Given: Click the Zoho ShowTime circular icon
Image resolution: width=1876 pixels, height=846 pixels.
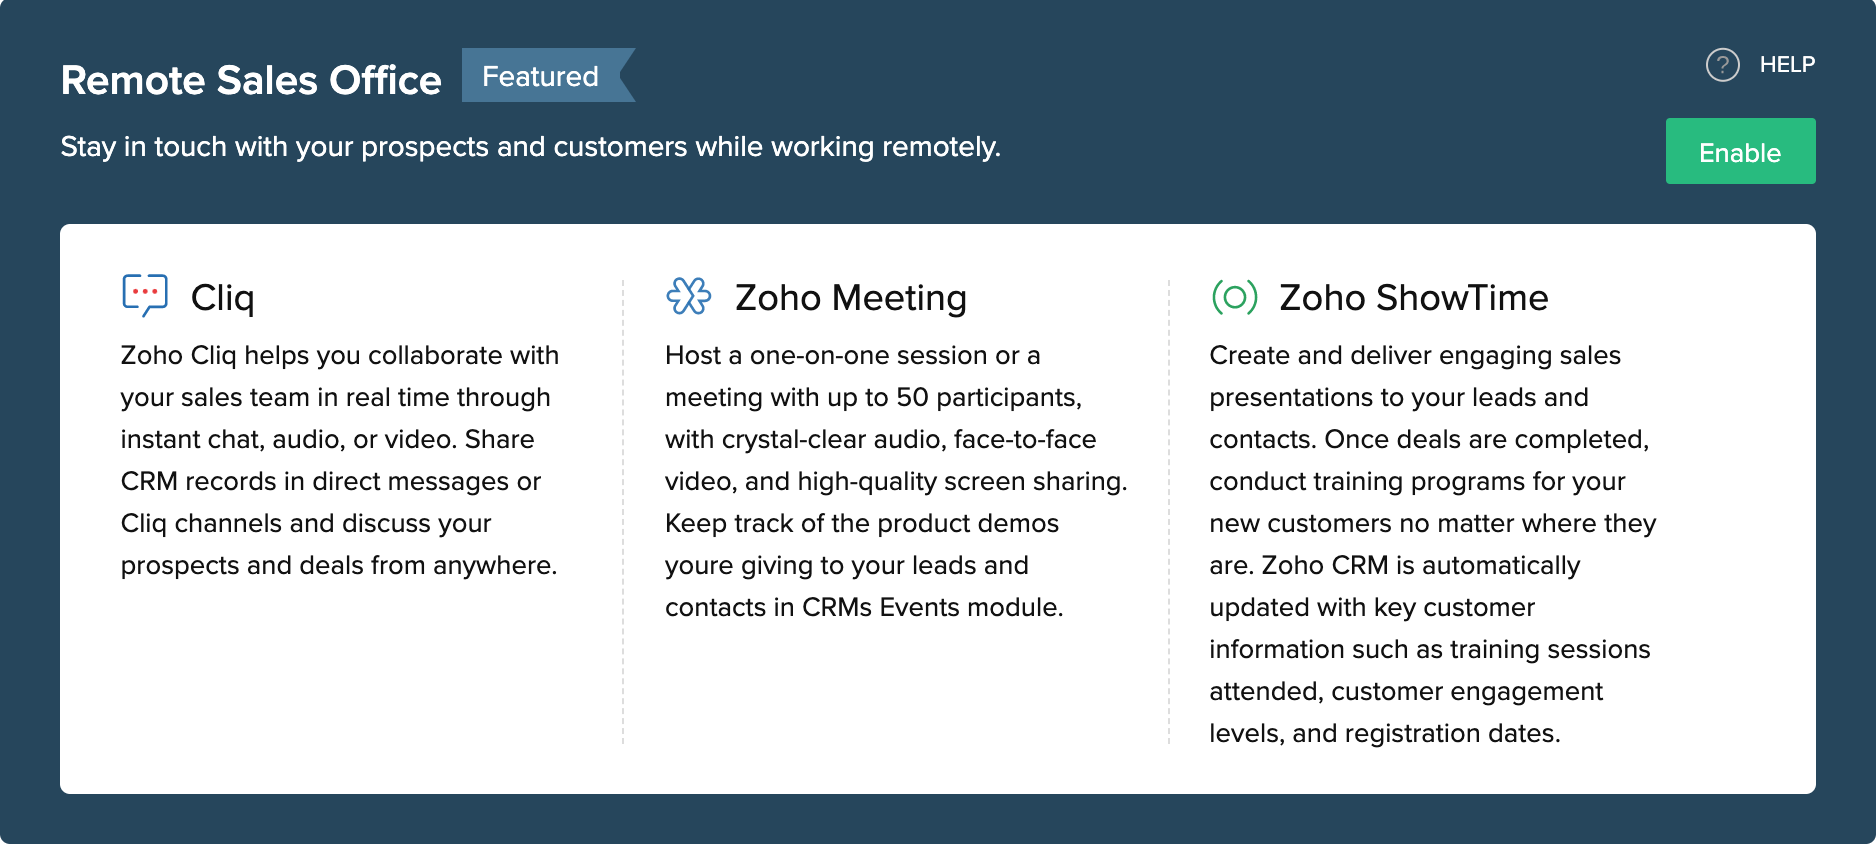Looking at the screenshot, I should pyautogui.click(x=1234, y=297).
